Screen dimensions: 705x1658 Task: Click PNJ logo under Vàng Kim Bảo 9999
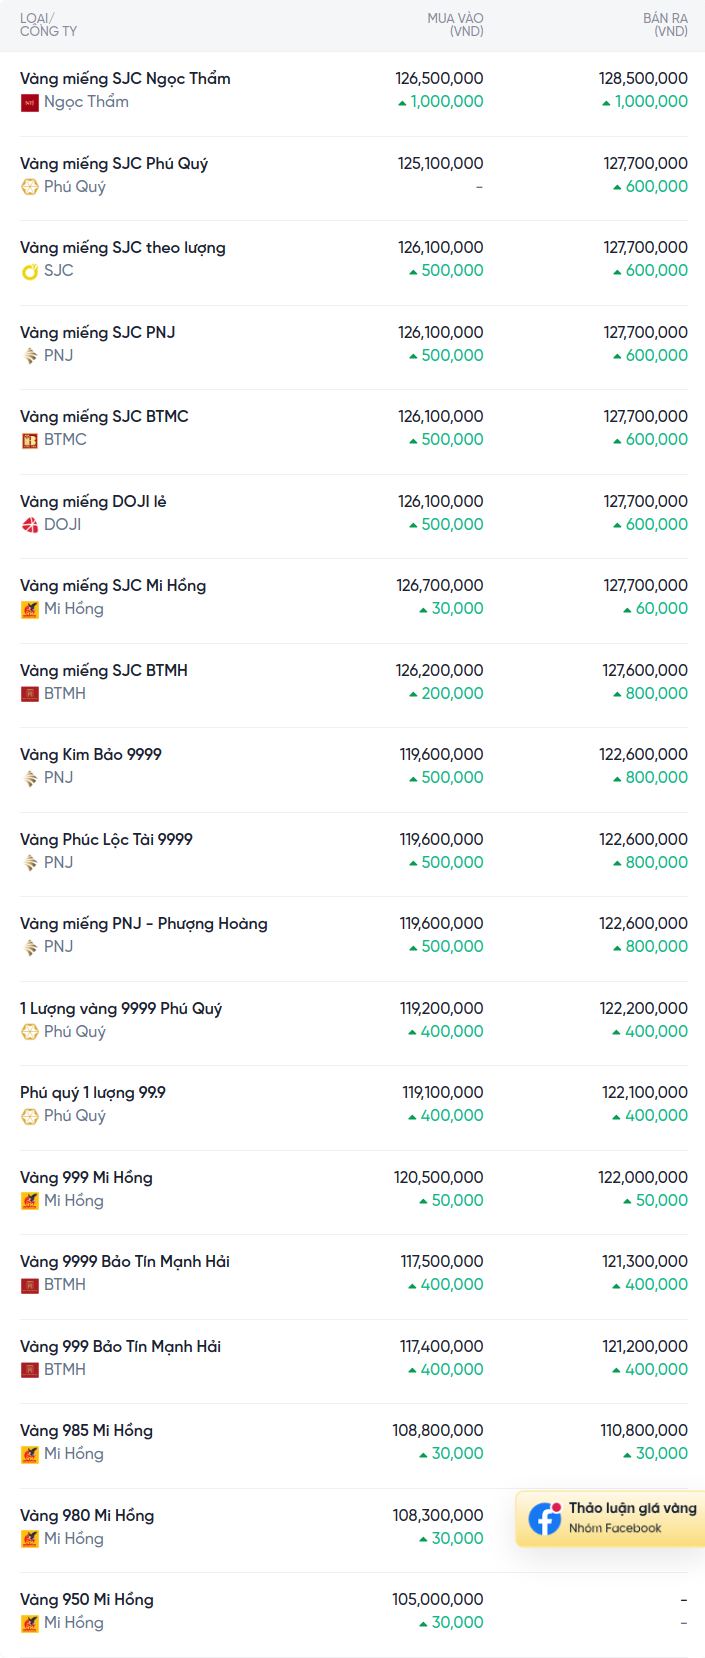coord(30,778)
